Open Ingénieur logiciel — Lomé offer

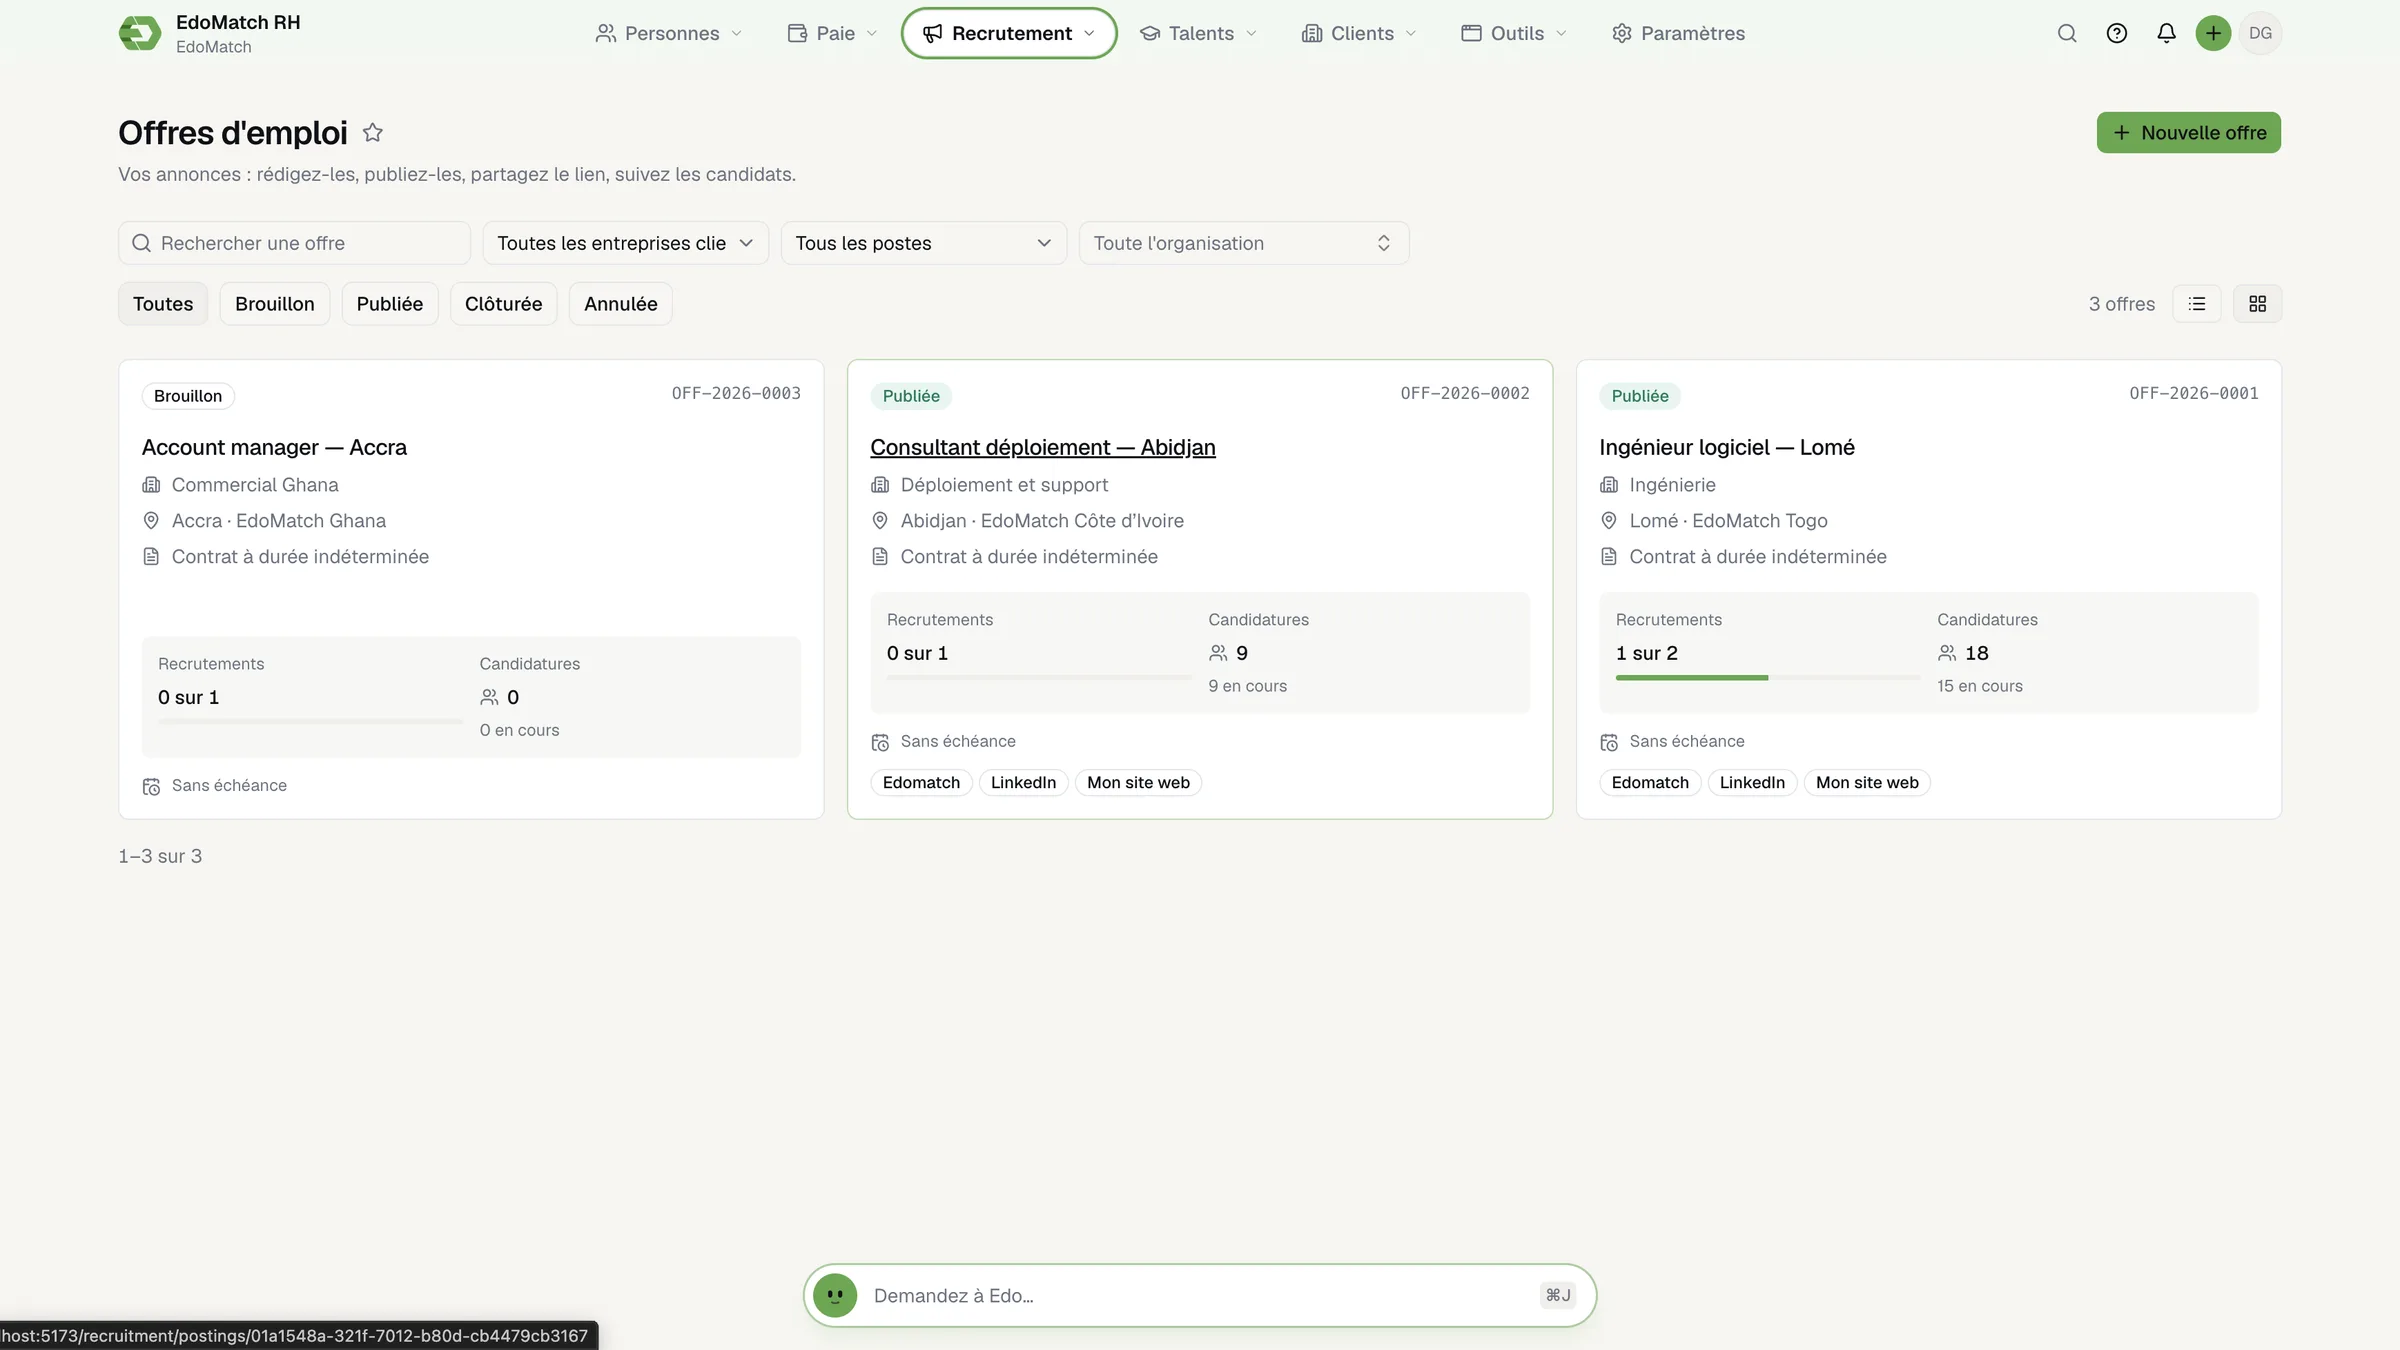(x=1727, y=447)
